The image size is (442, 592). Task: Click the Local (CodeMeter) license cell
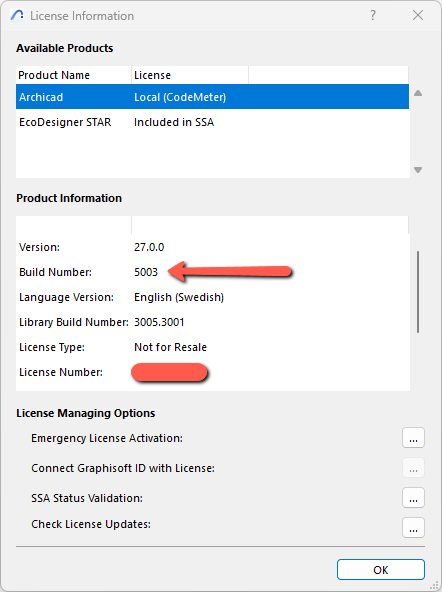tap(180, 97)
